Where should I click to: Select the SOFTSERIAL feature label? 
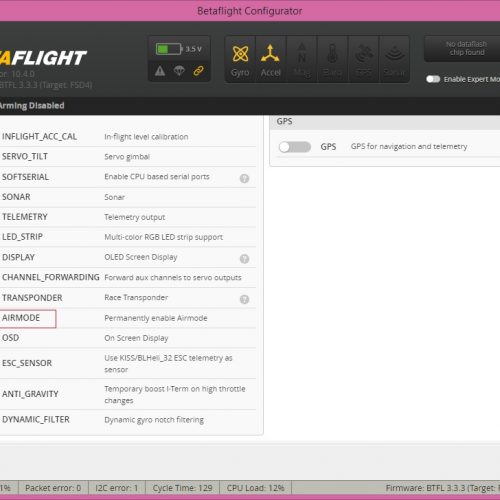click(25, 177)
